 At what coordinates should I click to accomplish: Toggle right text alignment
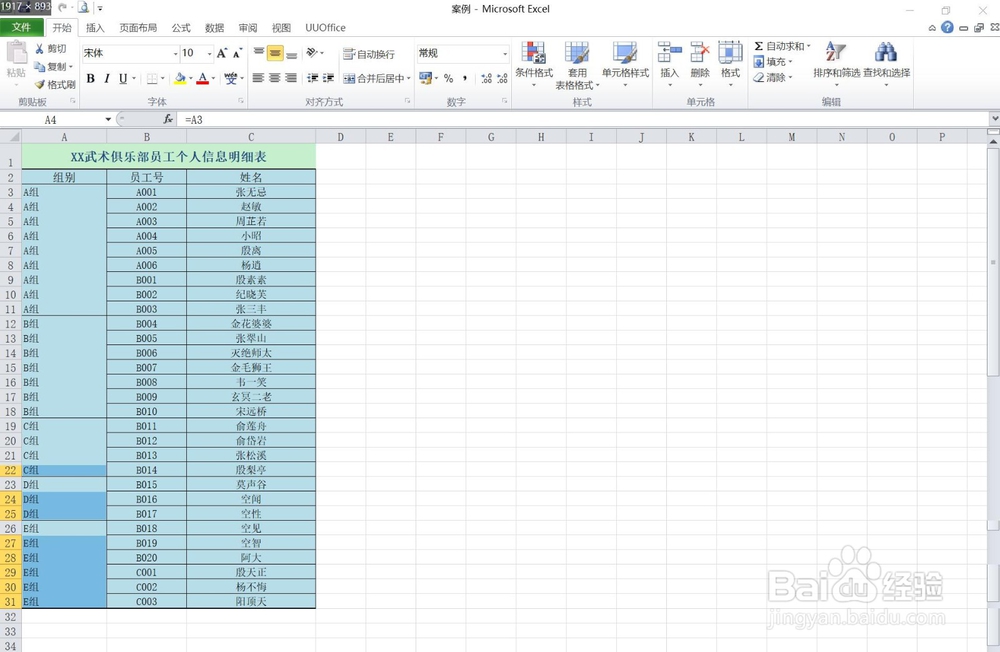click(291, 78)
